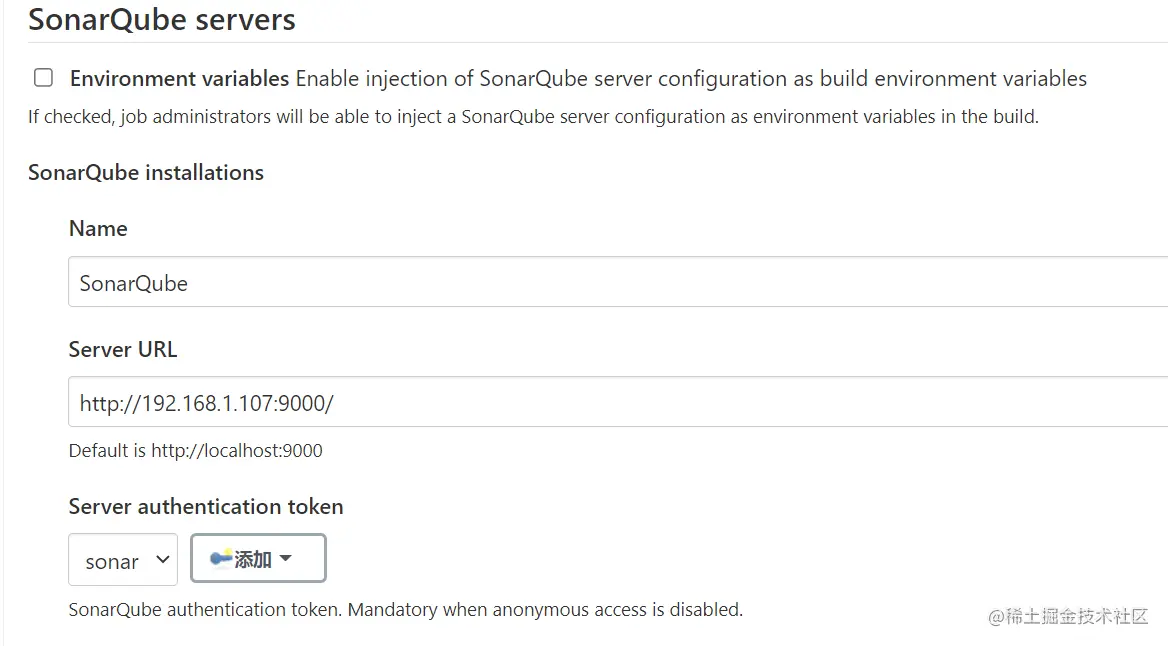Click 'Server authentication token' label
This screenshot has width=1168, height=646.
[x=206, y=507]
